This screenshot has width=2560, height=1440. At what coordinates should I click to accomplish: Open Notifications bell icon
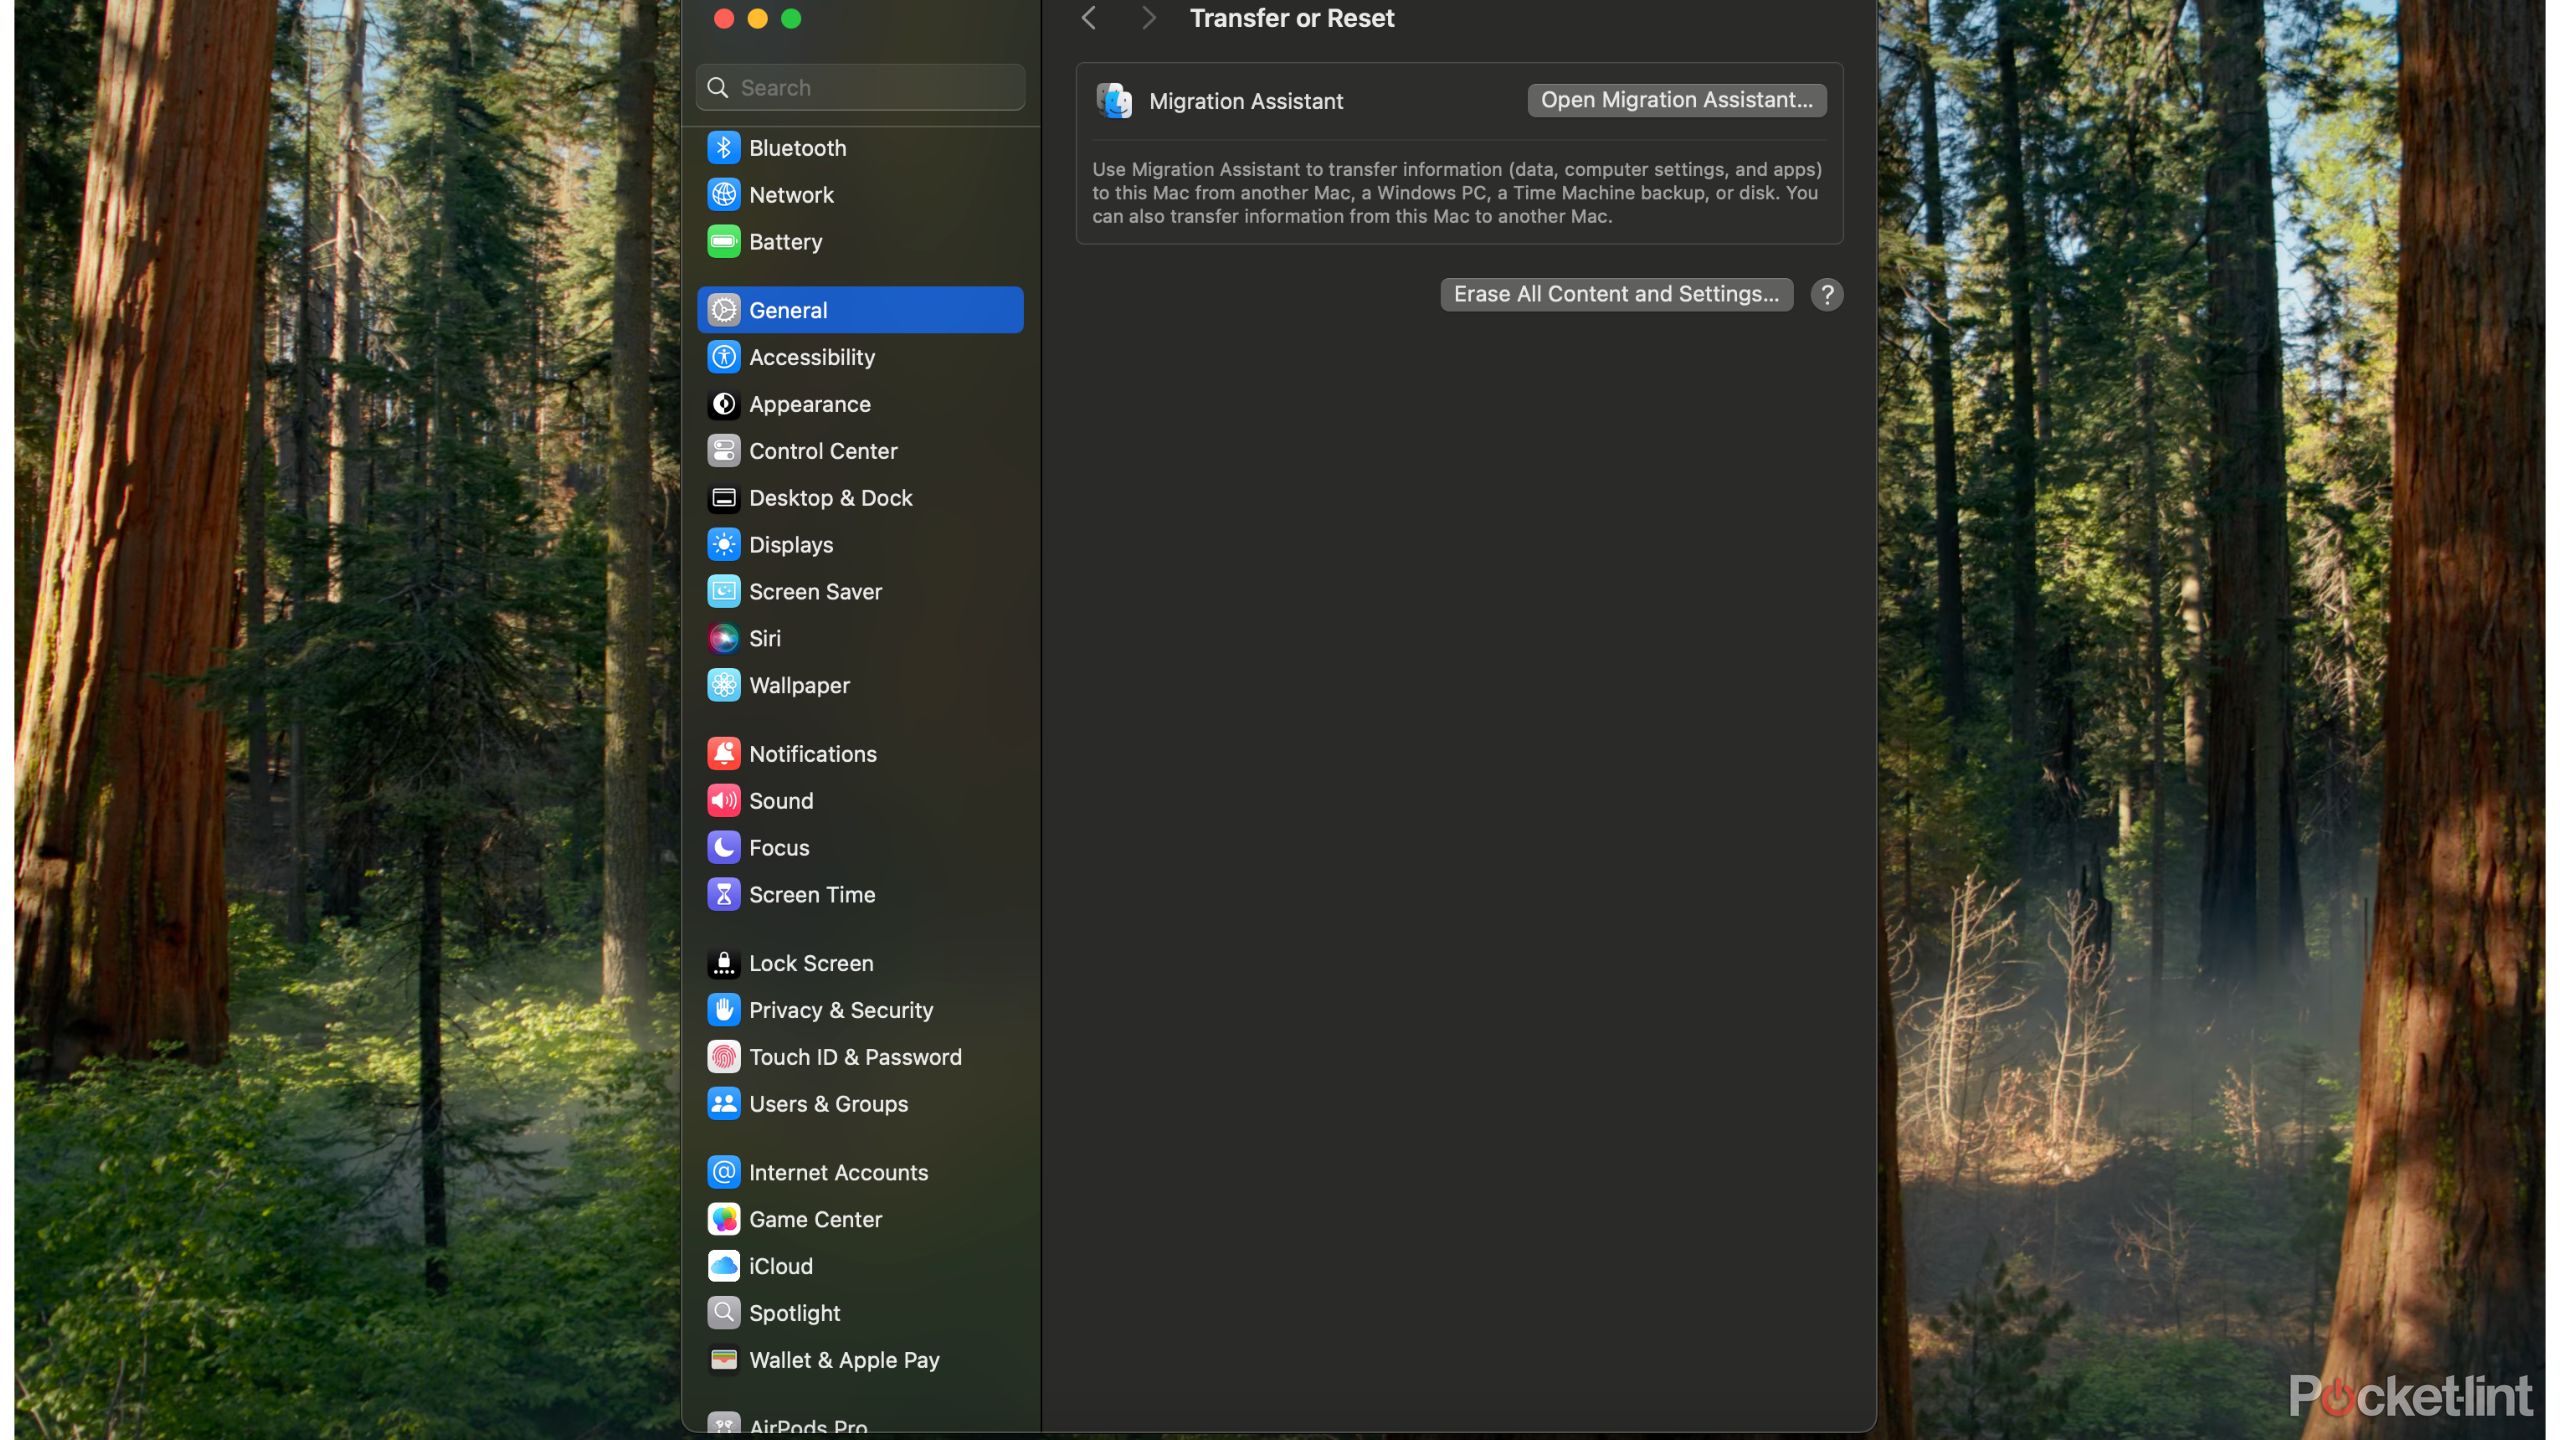724,754
